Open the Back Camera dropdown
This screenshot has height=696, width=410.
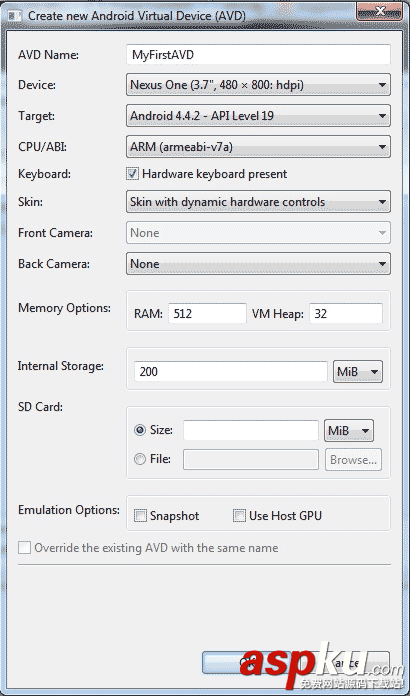tap(258, 264)
